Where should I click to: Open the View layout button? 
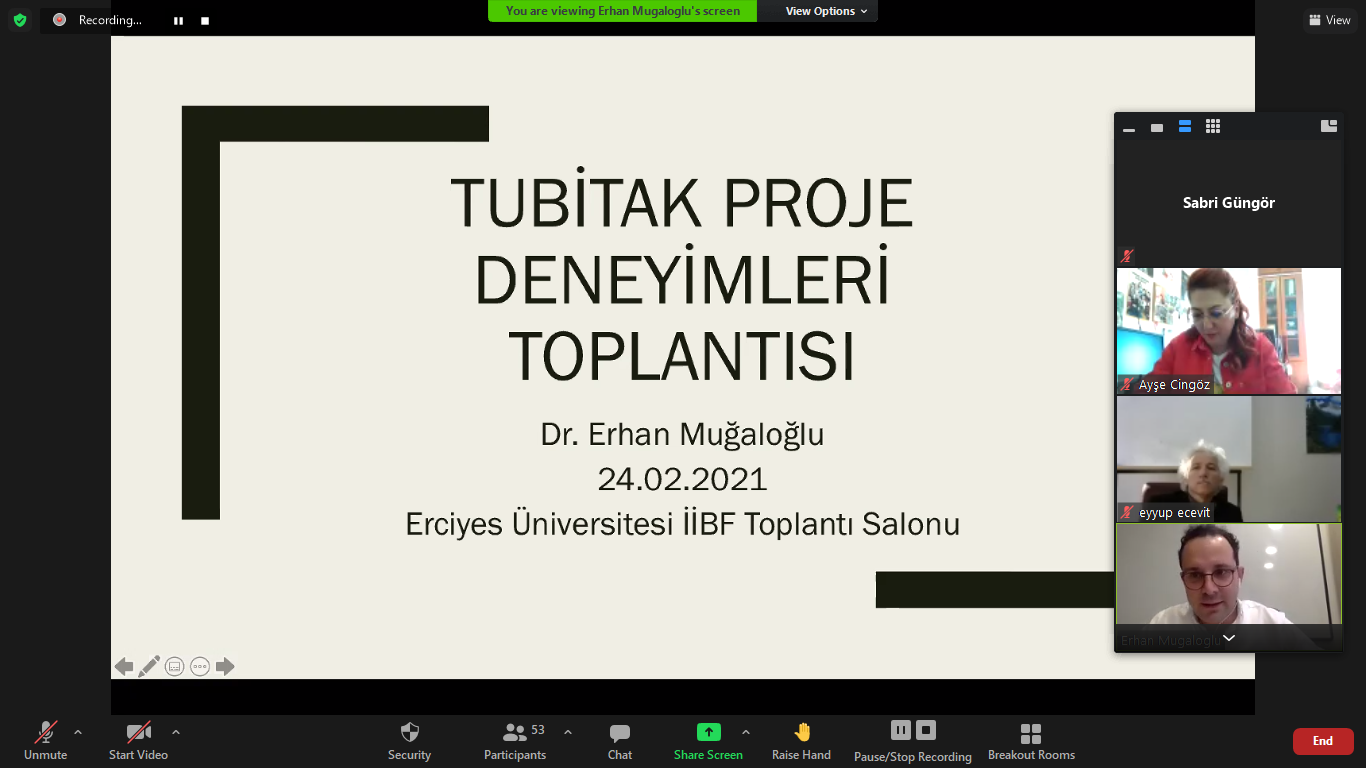coord(1329,20)
